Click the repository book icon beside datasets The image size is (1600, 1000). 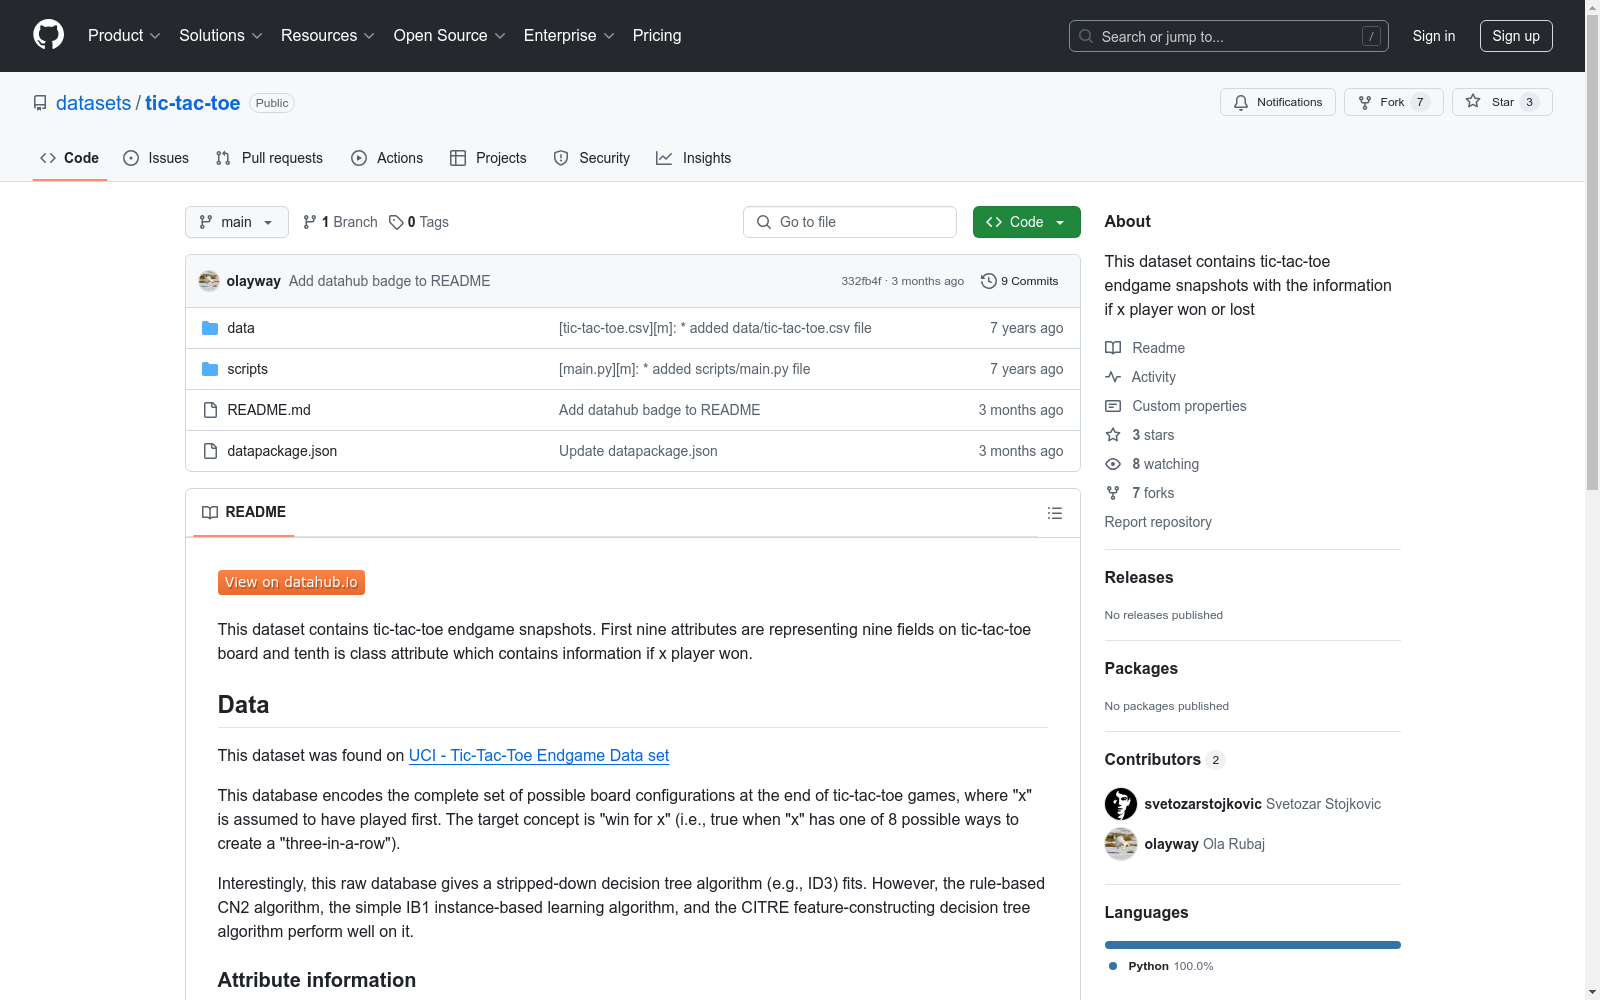(40, 103)
